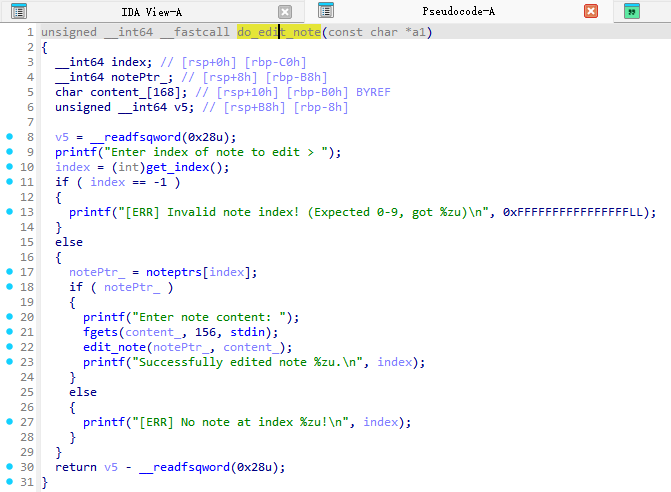Viewport: 671px width, 492px height.
Task: Toggle breakpoint dot on line 8
Action: [10, 137]
